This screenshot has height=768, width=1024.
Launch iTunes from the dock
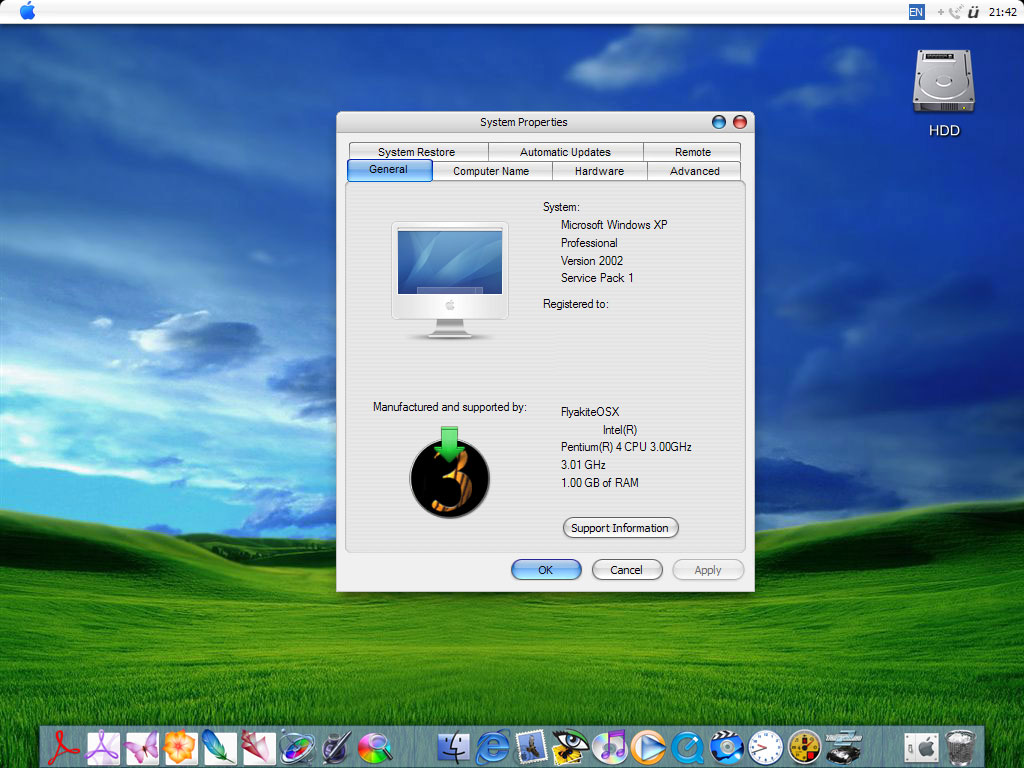tap(610, 746)
